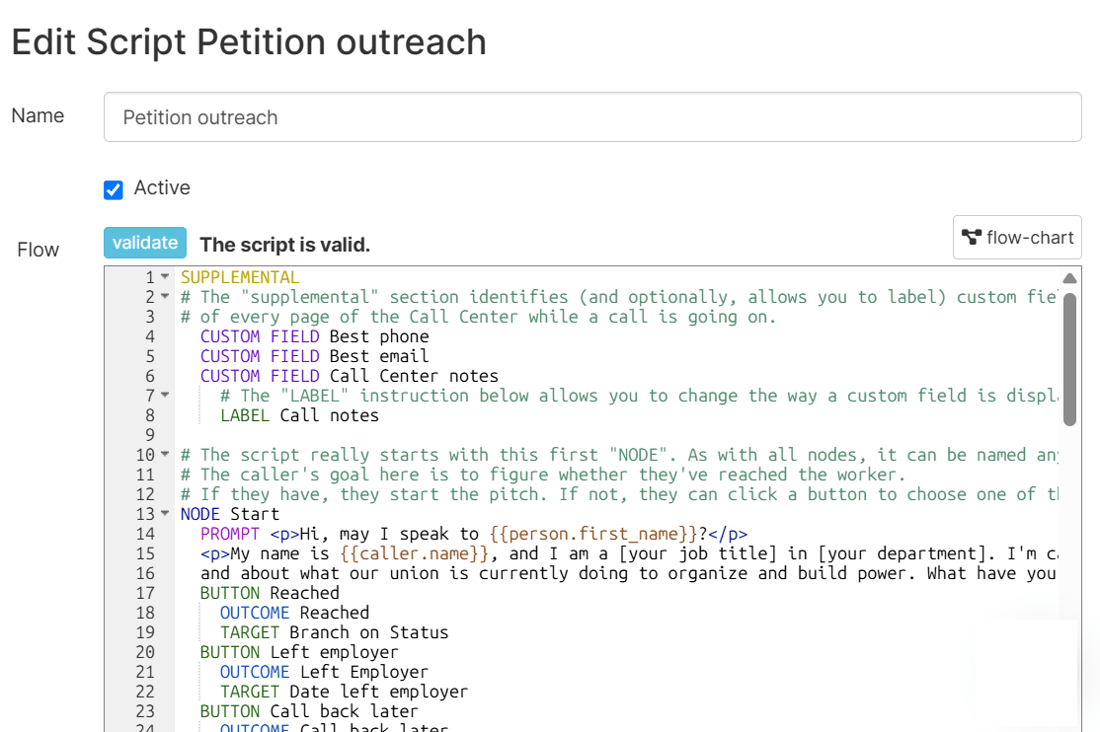Image resolution: width=1100 pixels, height=732 pixels.
Task: Click the scrollbar up arrow in editor
Action: coord(1070,279)
